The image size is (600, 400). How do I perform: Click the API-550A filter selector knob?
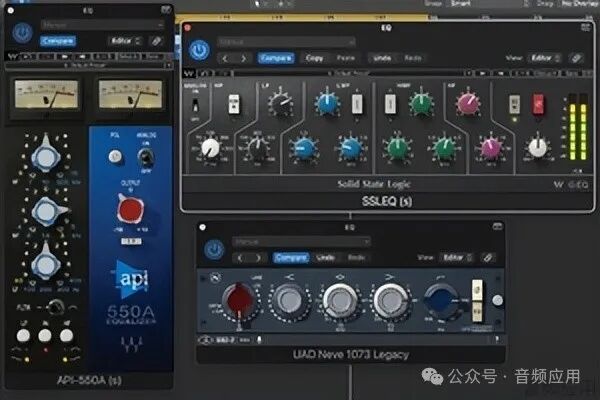56,306
